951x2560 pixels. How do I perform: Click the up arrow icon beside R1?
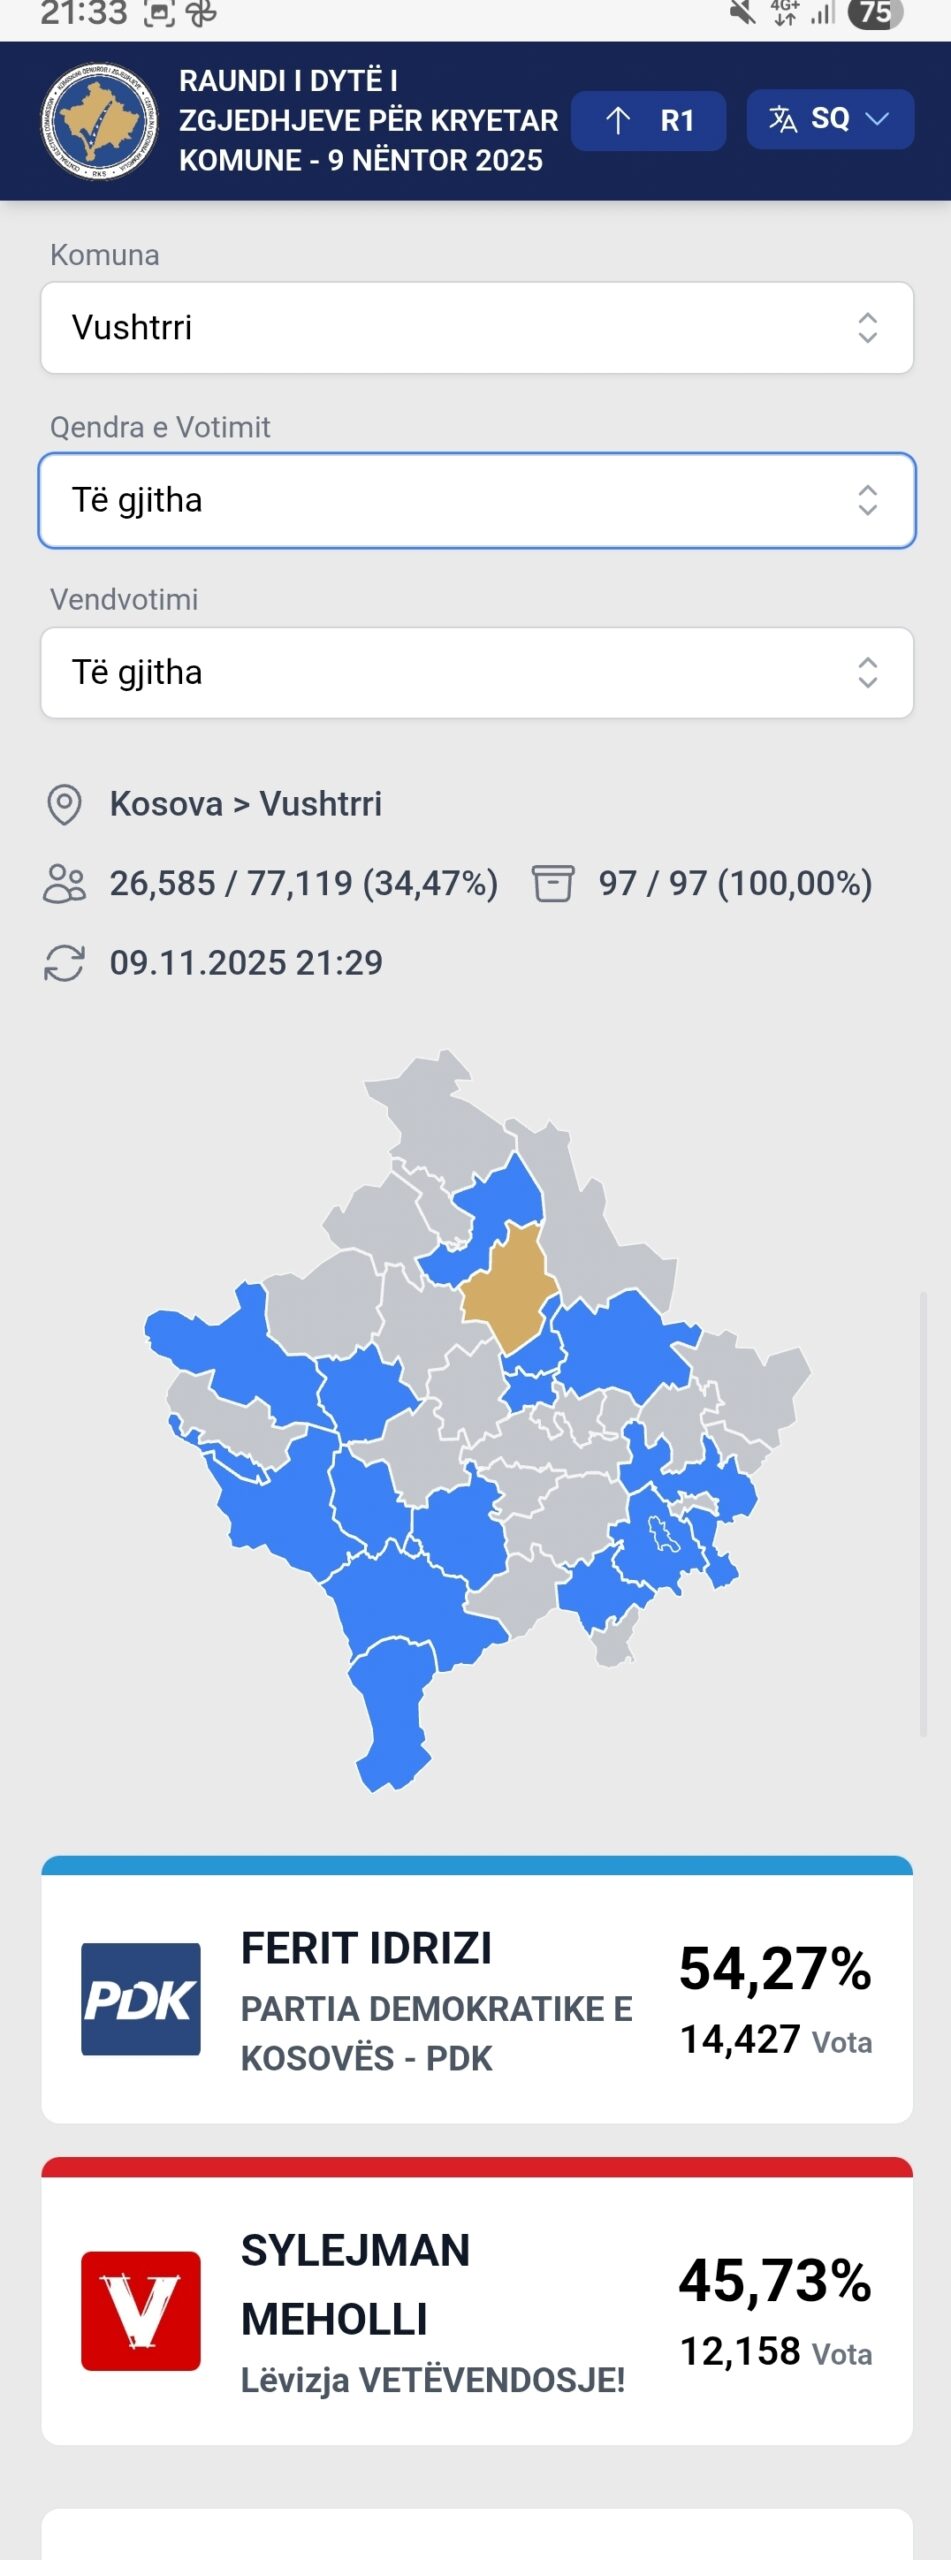[618, 121]
